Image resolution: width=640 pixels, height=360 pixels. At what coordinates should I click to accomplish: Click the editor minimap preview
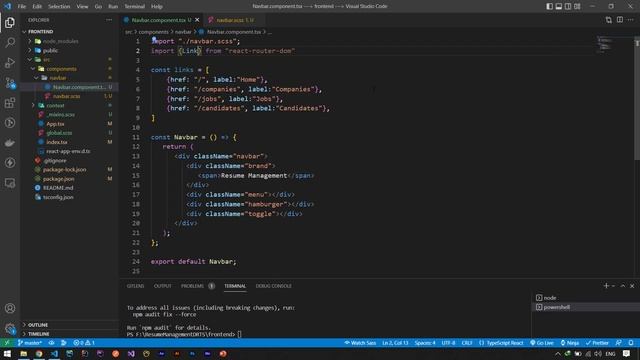(604, 45)
